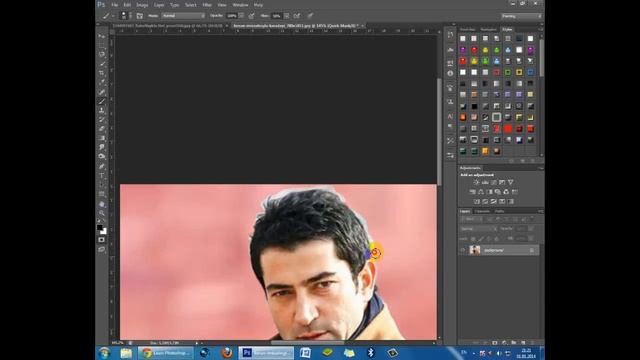Viewport: 640px width, 360px height.
Task: Open the Layers panel flyout menu
Action: coord(540,211)
